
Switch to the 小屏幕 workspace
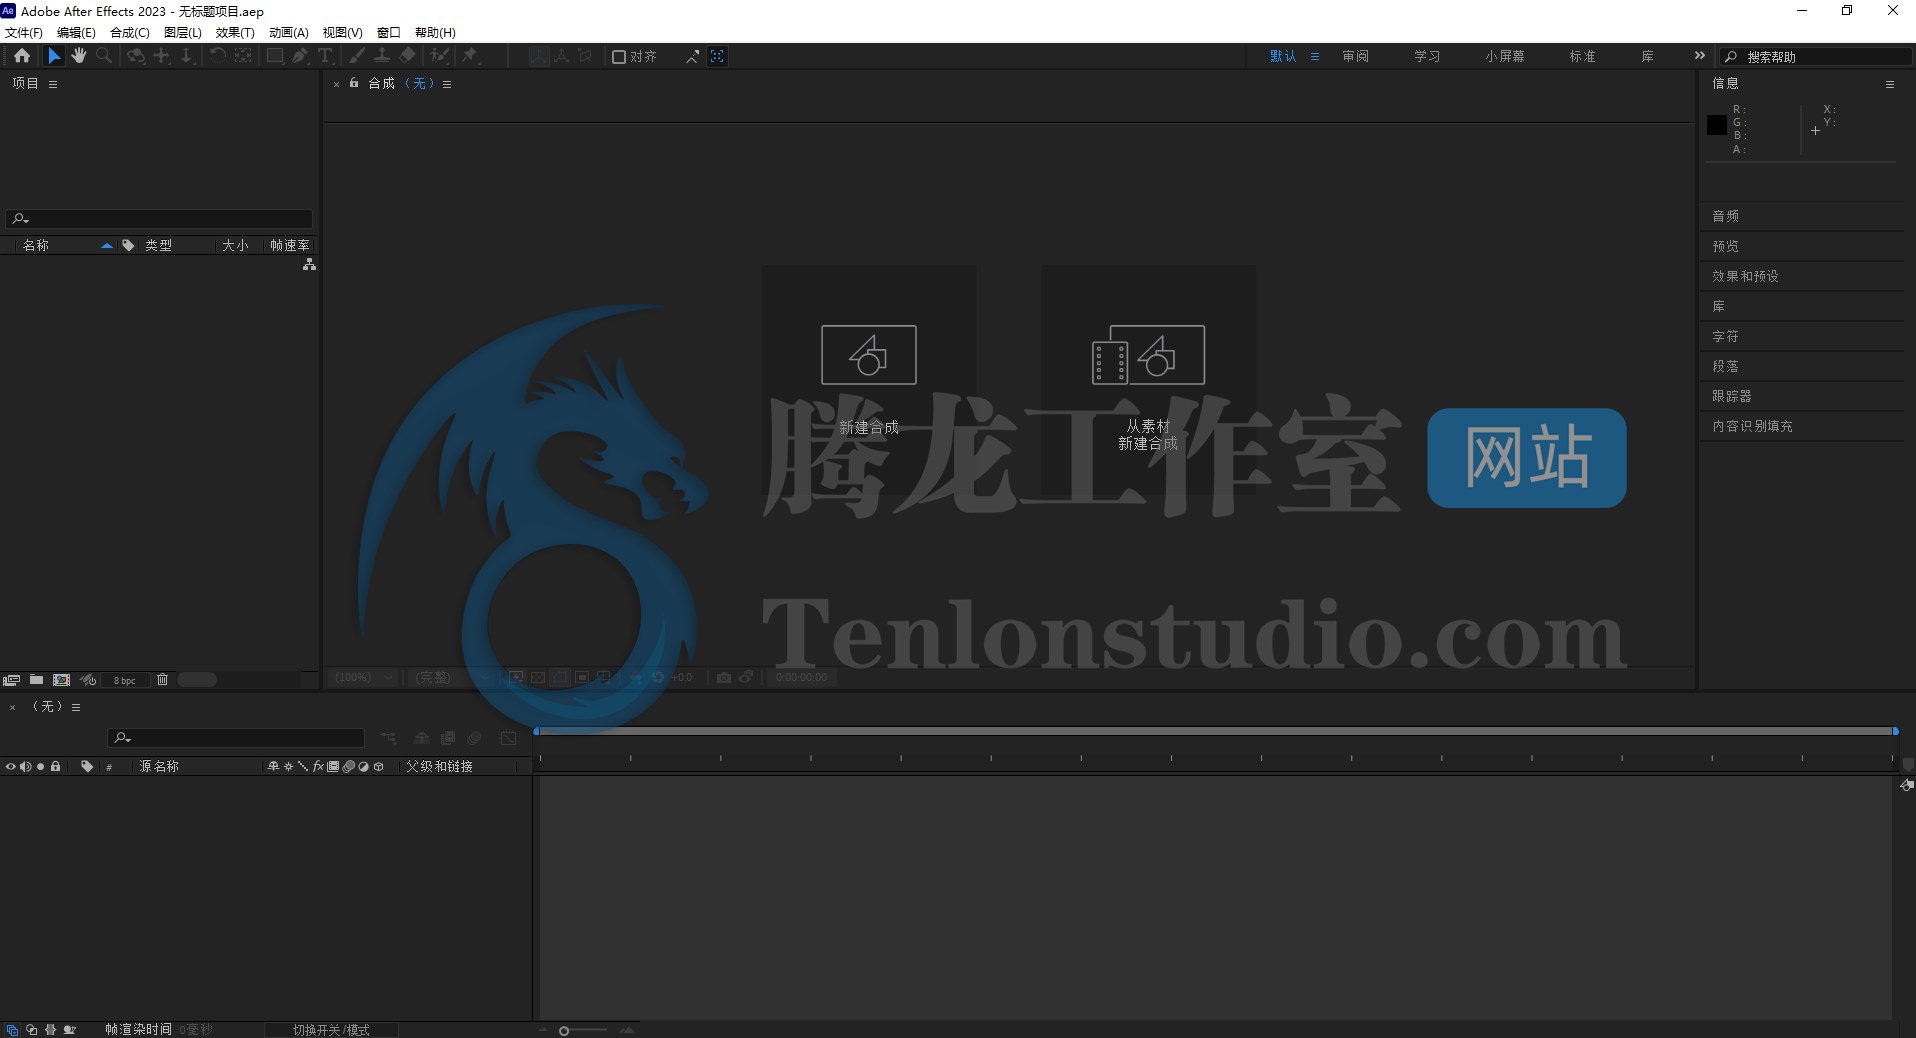click(1505, 57)
